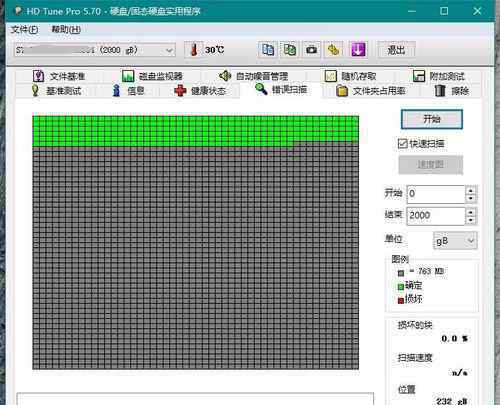Open the gB unit dropdown
Image resolution: width=500 pixels, height=405 pixels.
coord(455,240)
